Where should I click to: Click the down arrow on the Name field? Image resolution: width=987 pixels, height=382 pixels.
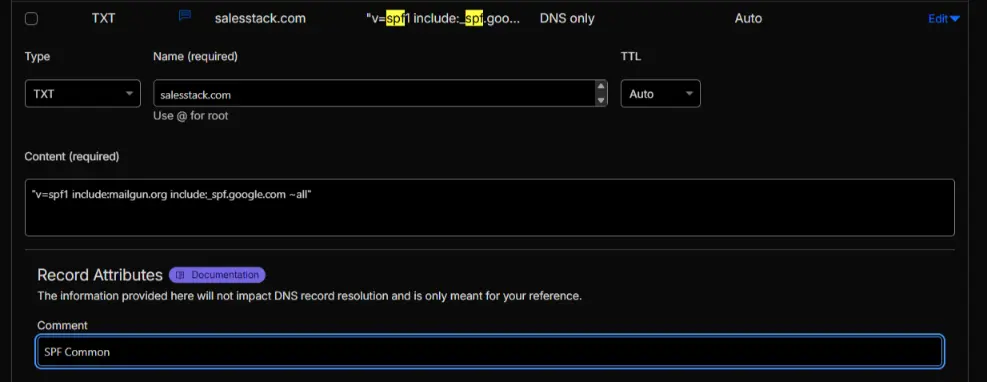point(601,100)
